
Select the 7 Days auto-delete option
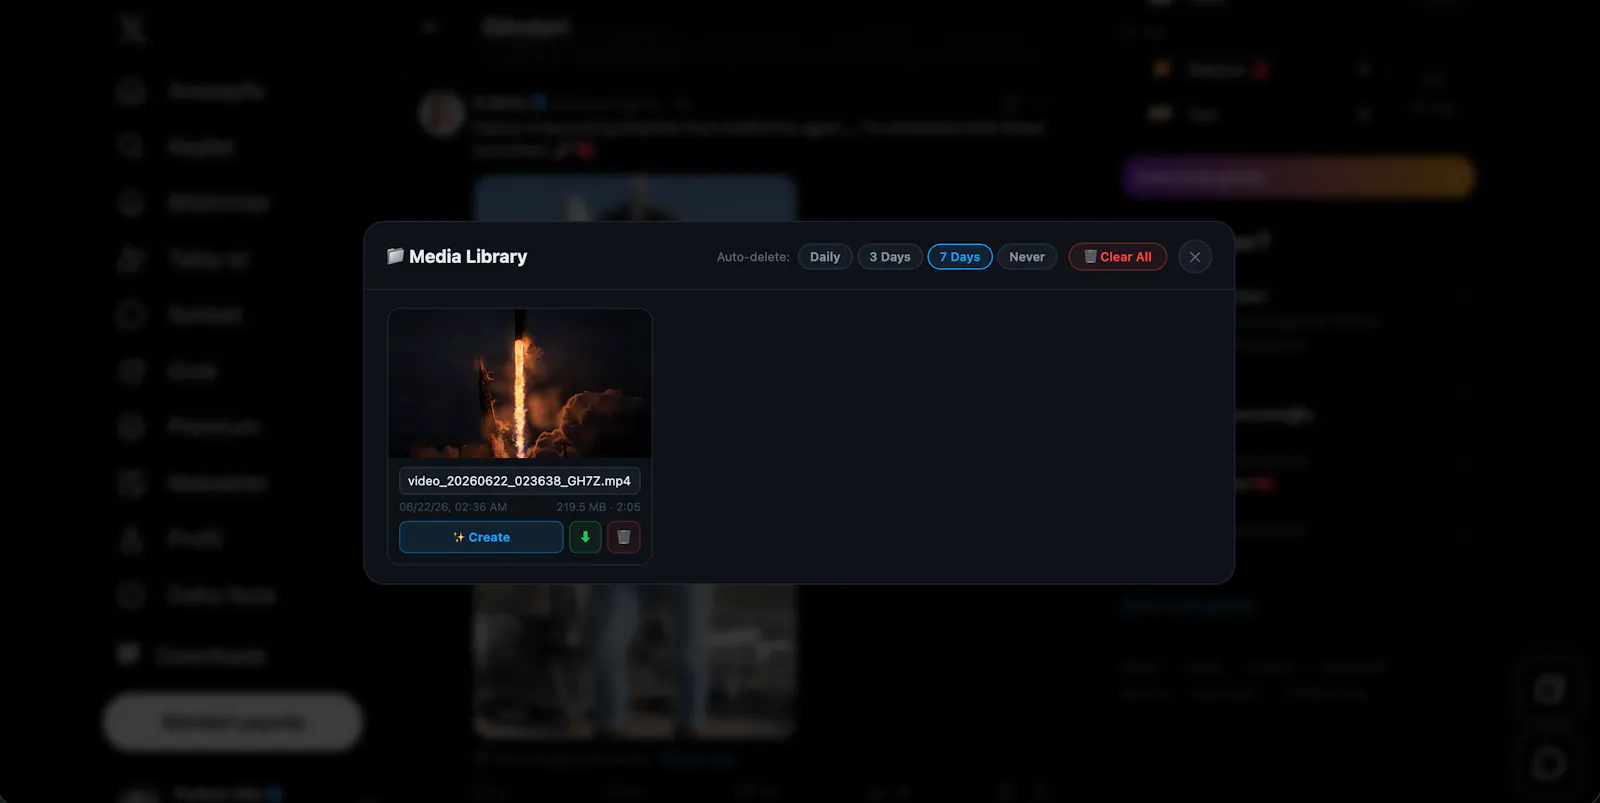(960, 257)
